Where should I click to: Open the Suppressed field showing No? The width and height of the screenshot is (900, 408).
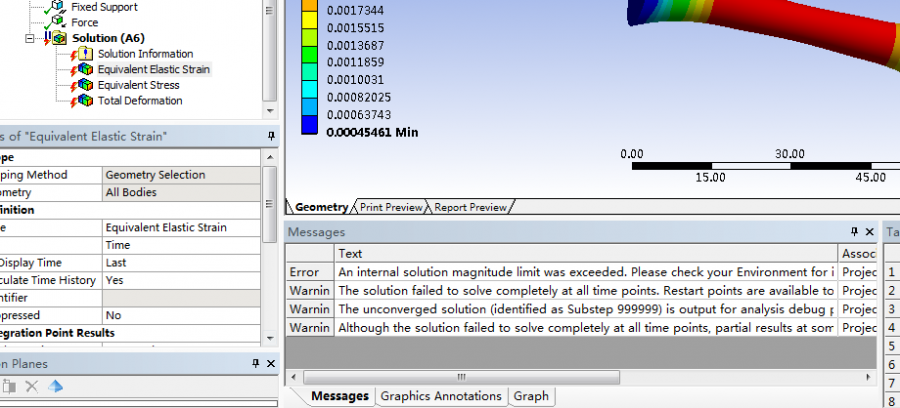pos(181,316)
